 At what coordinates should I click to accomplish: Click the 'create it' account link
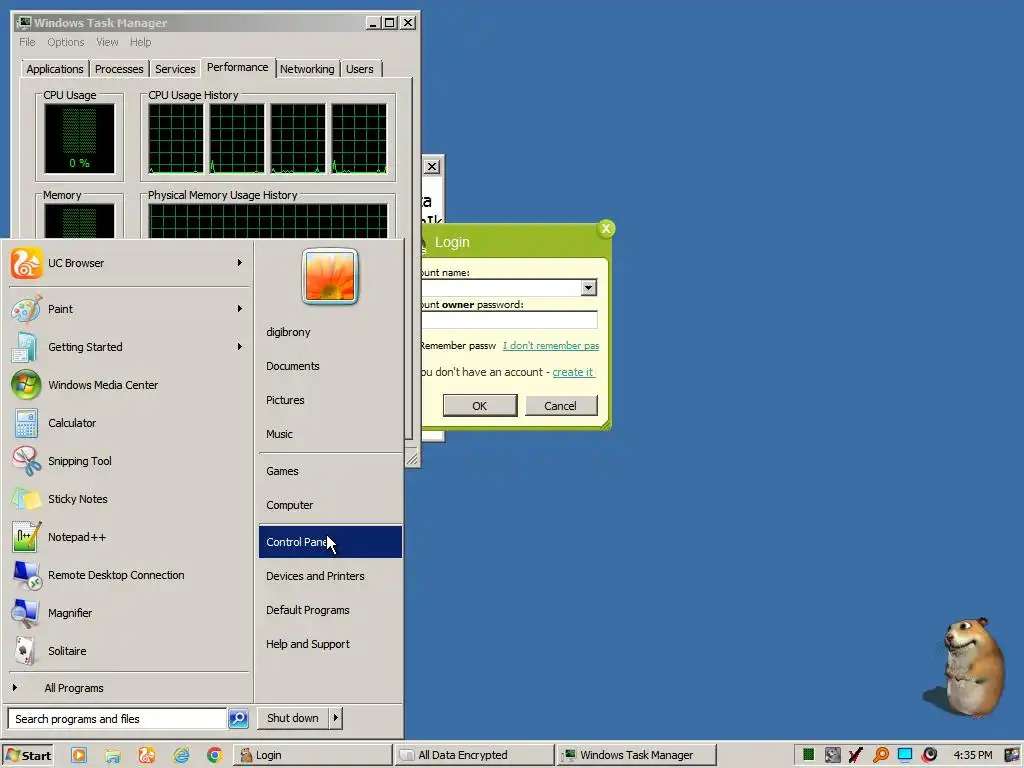tap(573, 372)
